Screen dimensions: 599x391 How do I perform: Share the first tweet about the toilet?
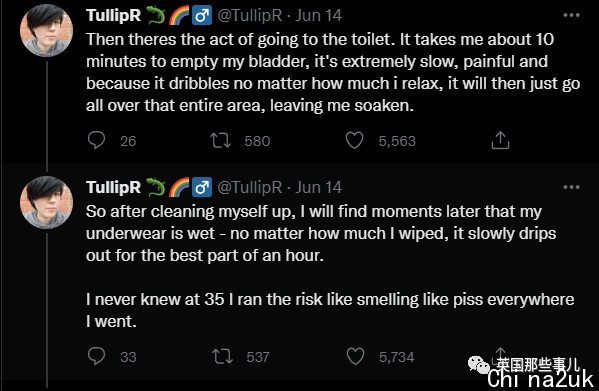(x=500, y=140)
